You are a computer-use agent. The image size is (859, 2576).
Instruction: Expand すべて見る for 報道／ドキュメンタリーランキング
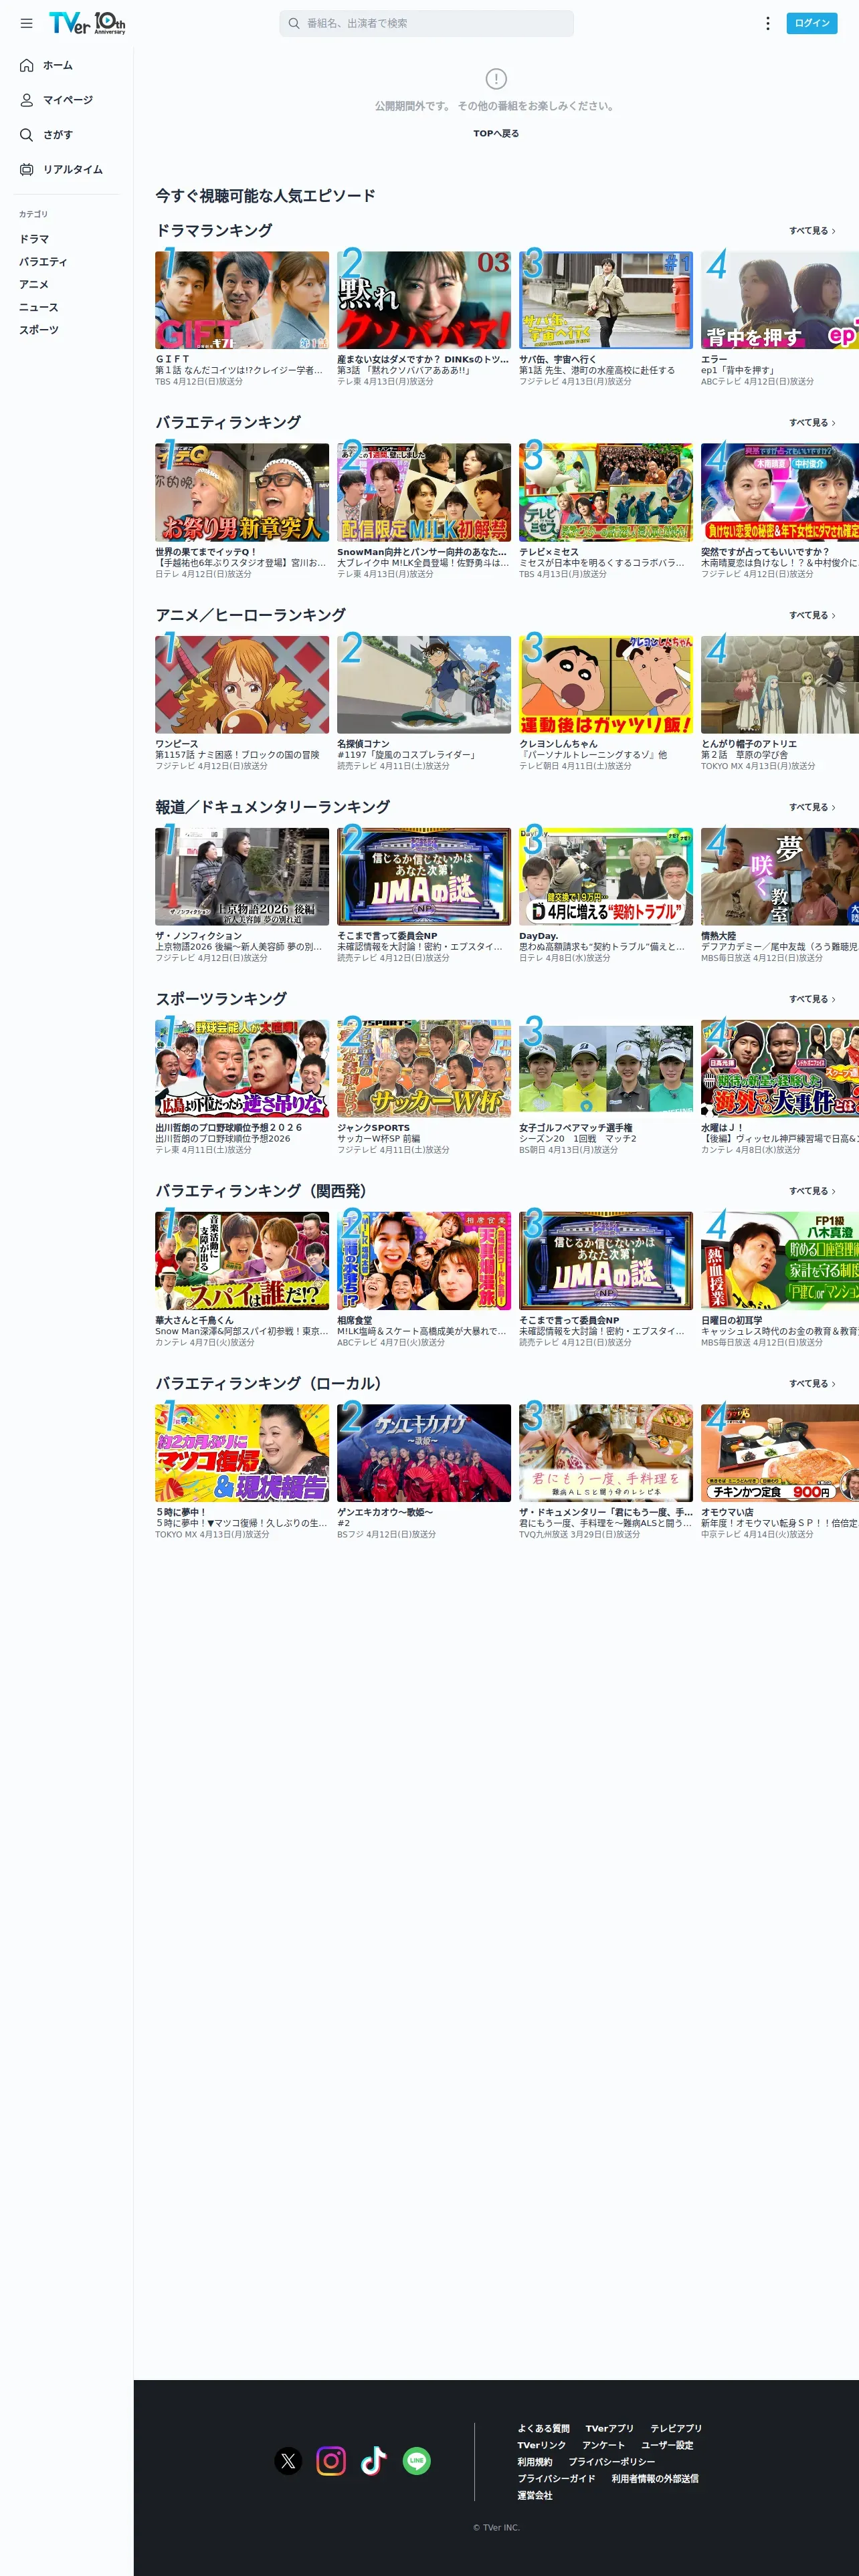(x=812, y=807)
